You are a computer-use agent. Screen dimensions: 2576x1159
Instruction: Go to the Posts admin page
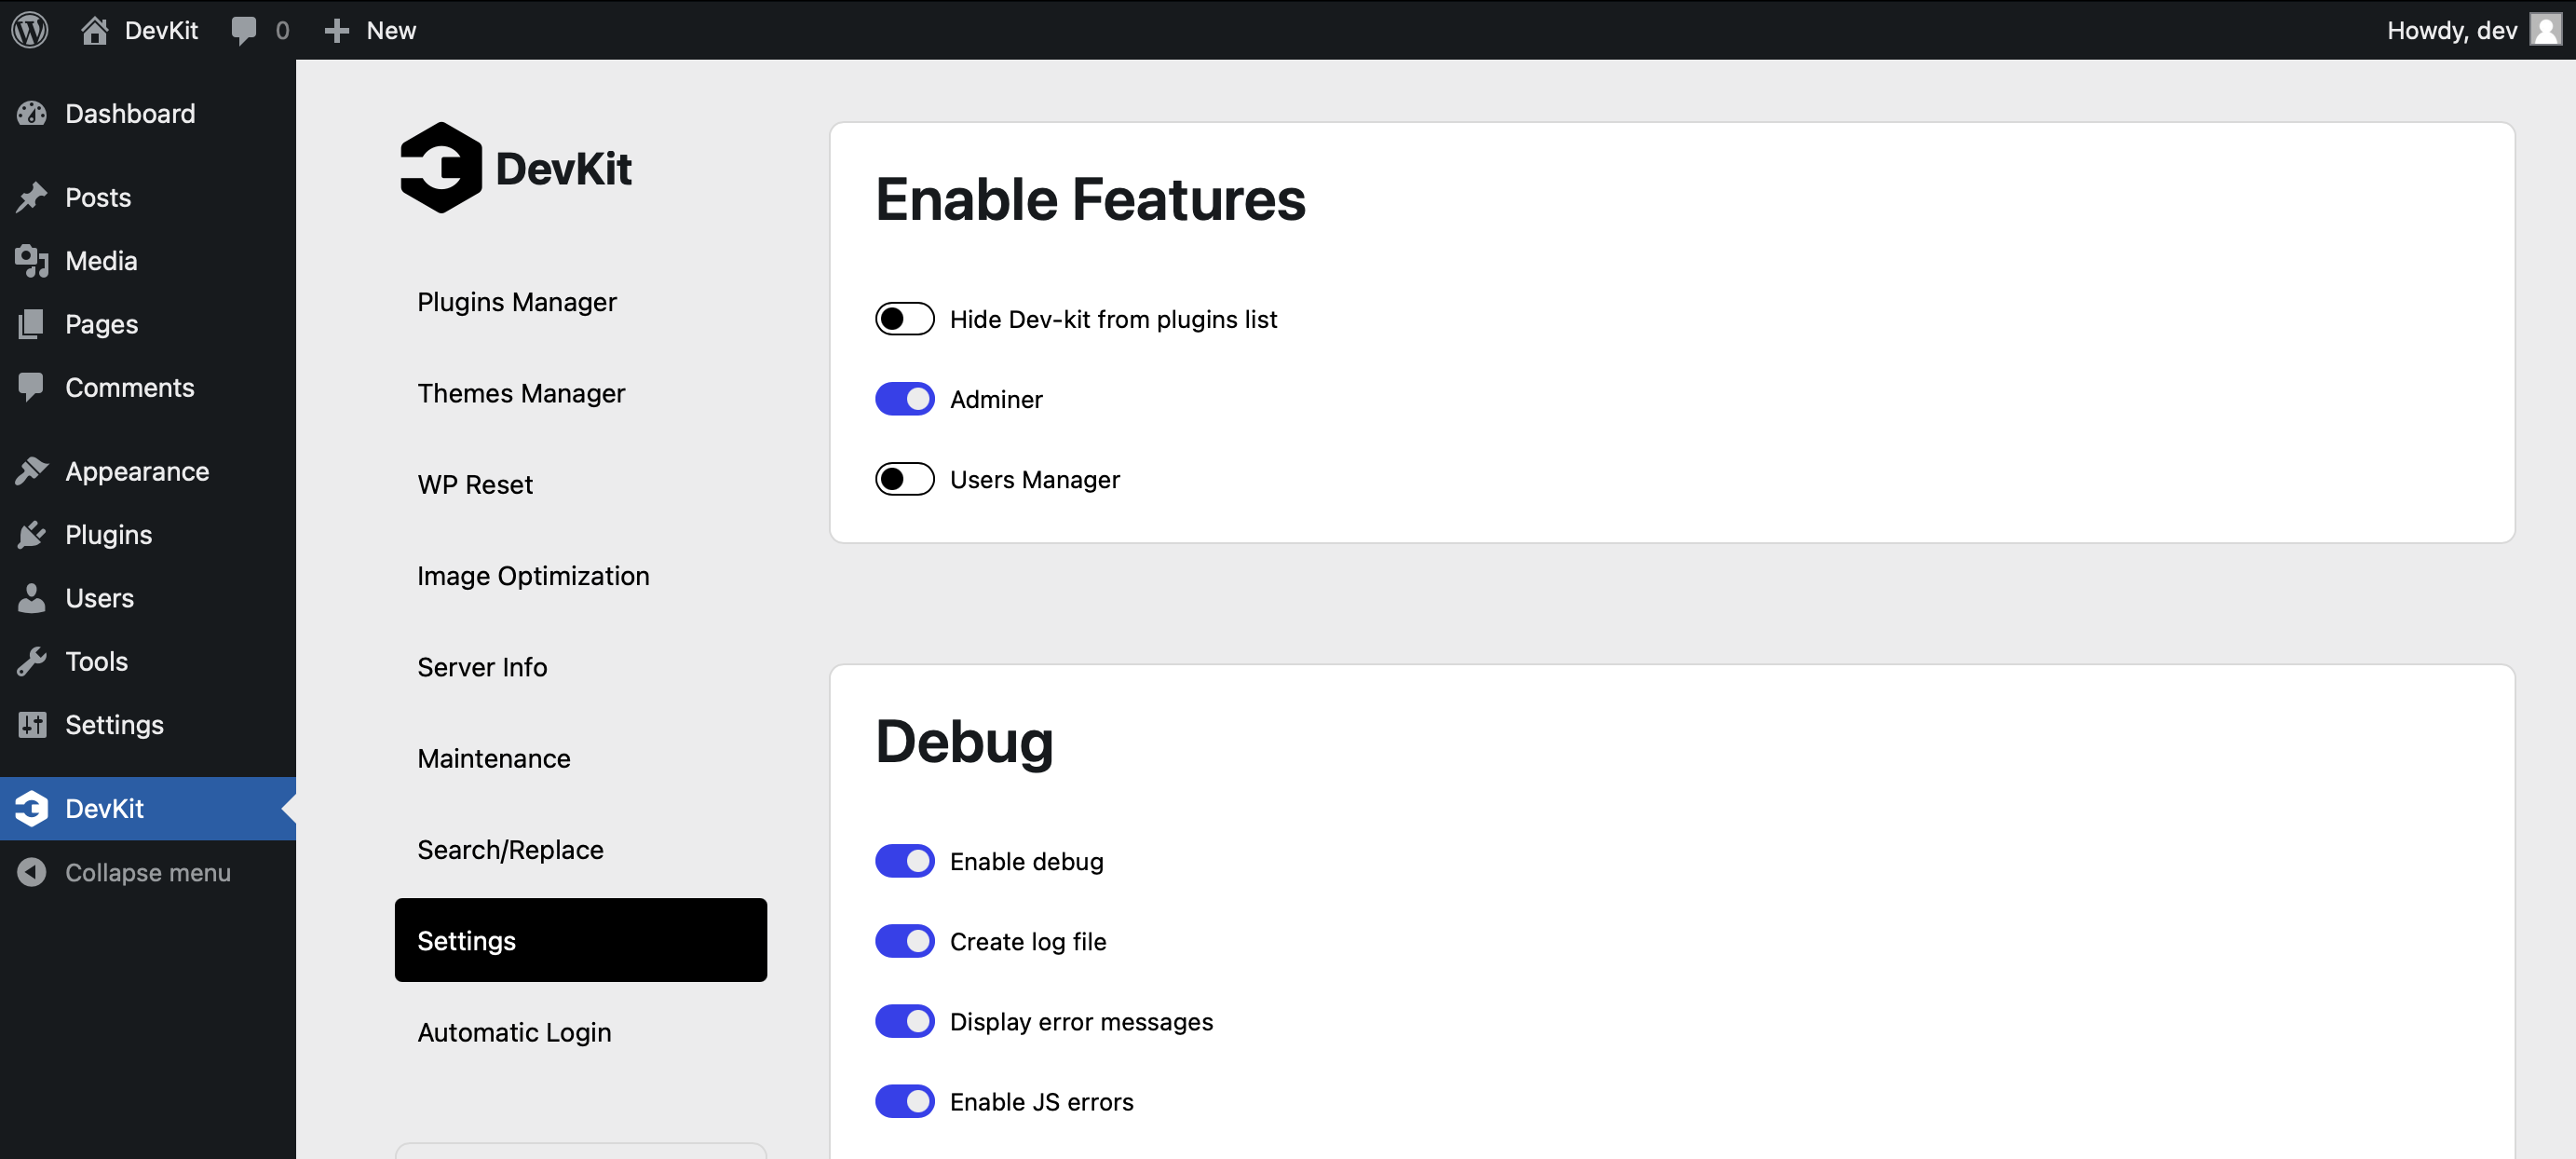pos(98,197)
